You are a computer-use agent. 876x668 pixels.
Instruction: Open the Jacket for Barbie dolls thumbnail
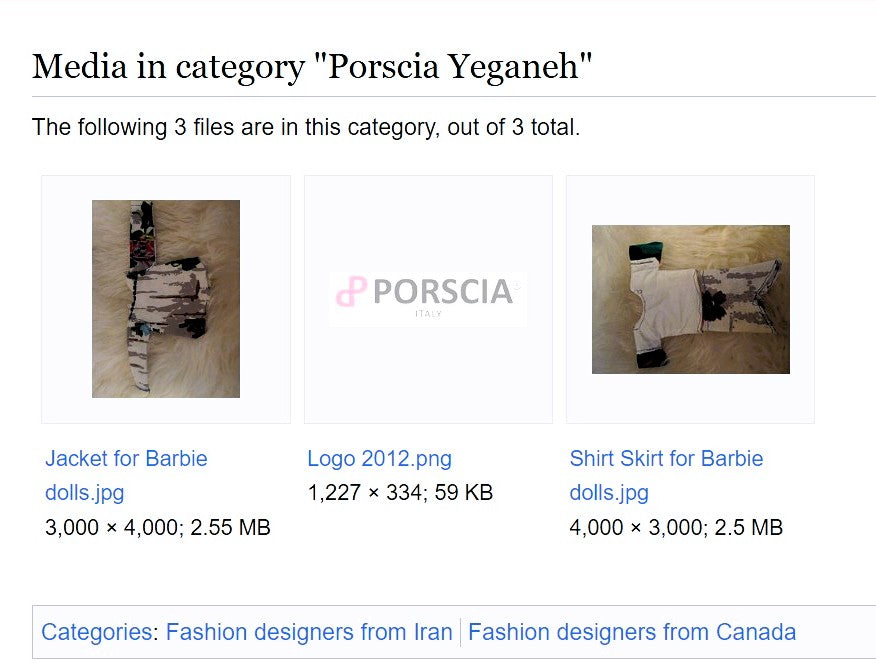[165, 298]
